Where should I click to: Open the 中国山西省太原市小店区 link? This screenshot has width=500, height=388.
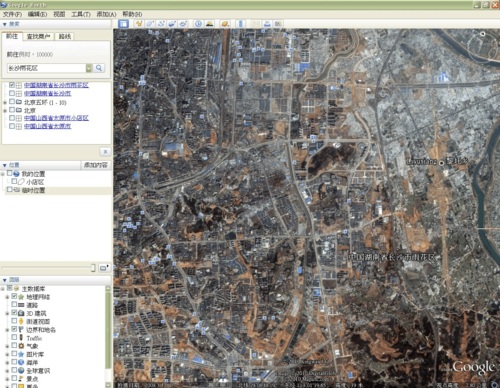[56, 118]
